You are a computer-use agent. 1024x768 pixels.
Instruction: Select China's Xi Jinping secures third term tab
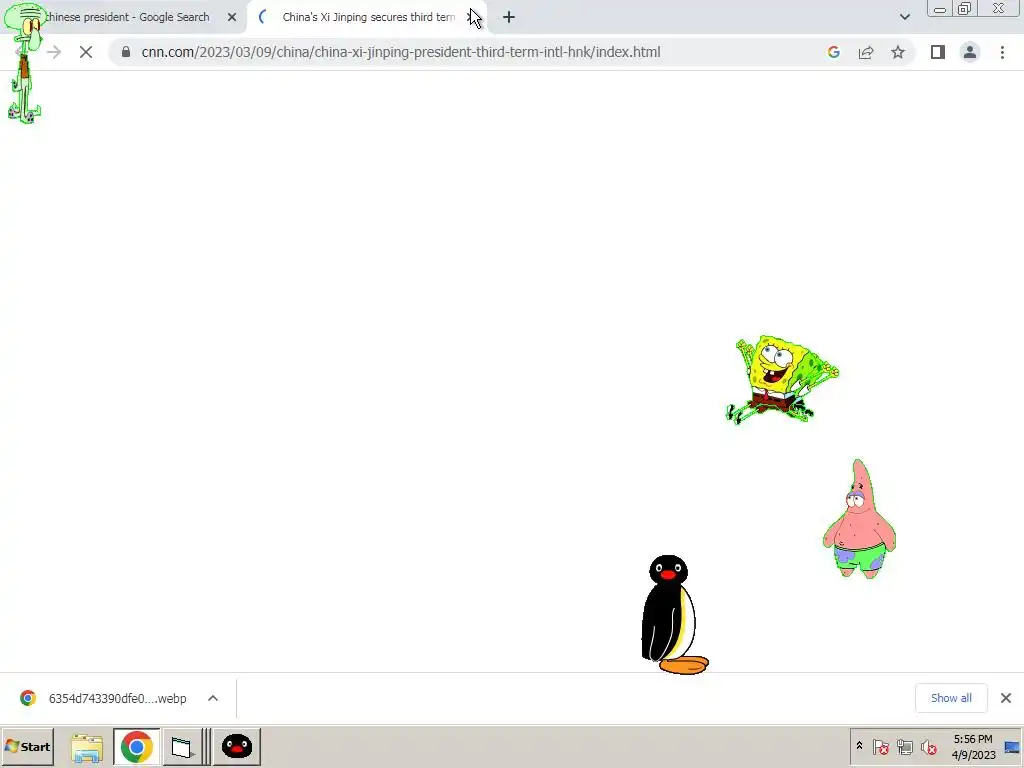click(x=368, y=18)
